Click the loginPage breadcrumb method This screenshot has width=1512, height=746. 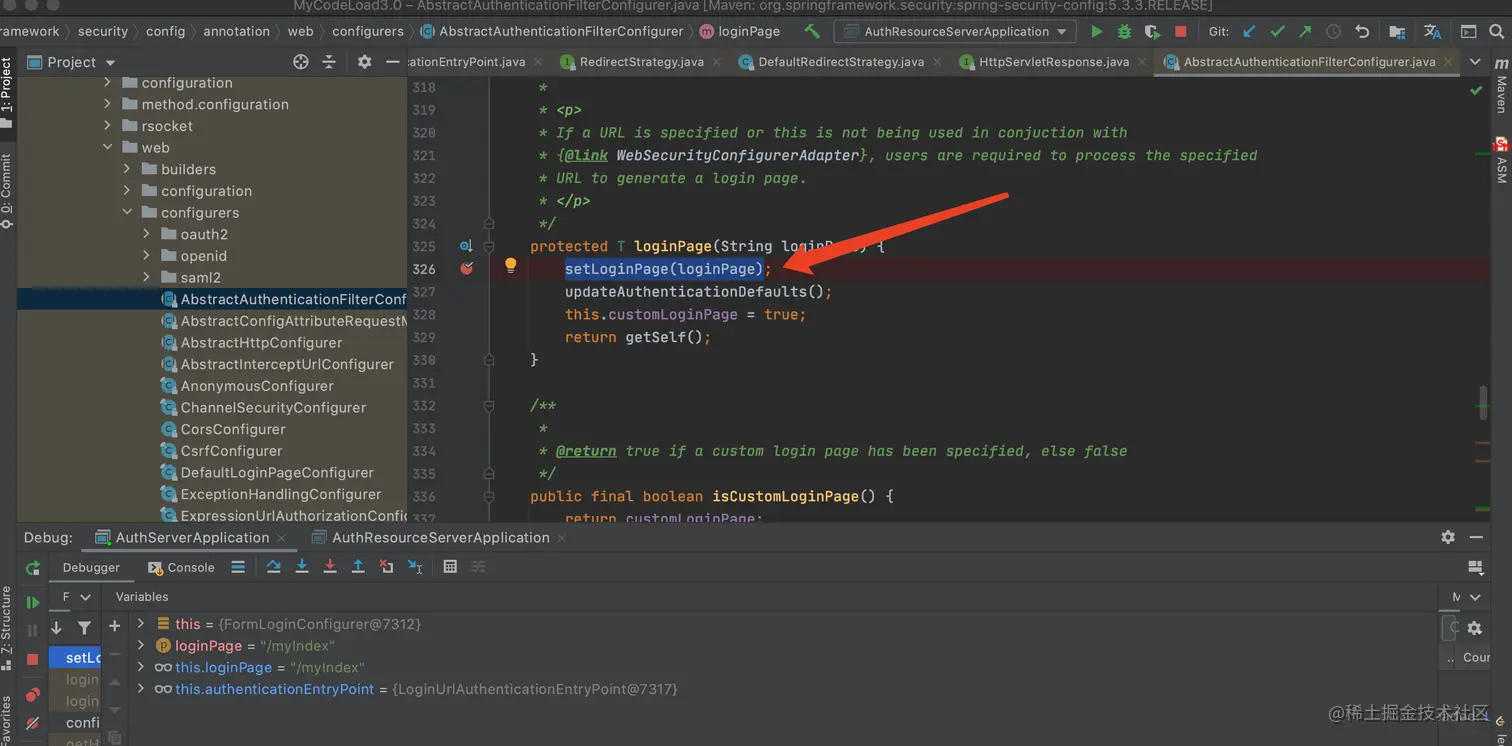tap(739, 31)
